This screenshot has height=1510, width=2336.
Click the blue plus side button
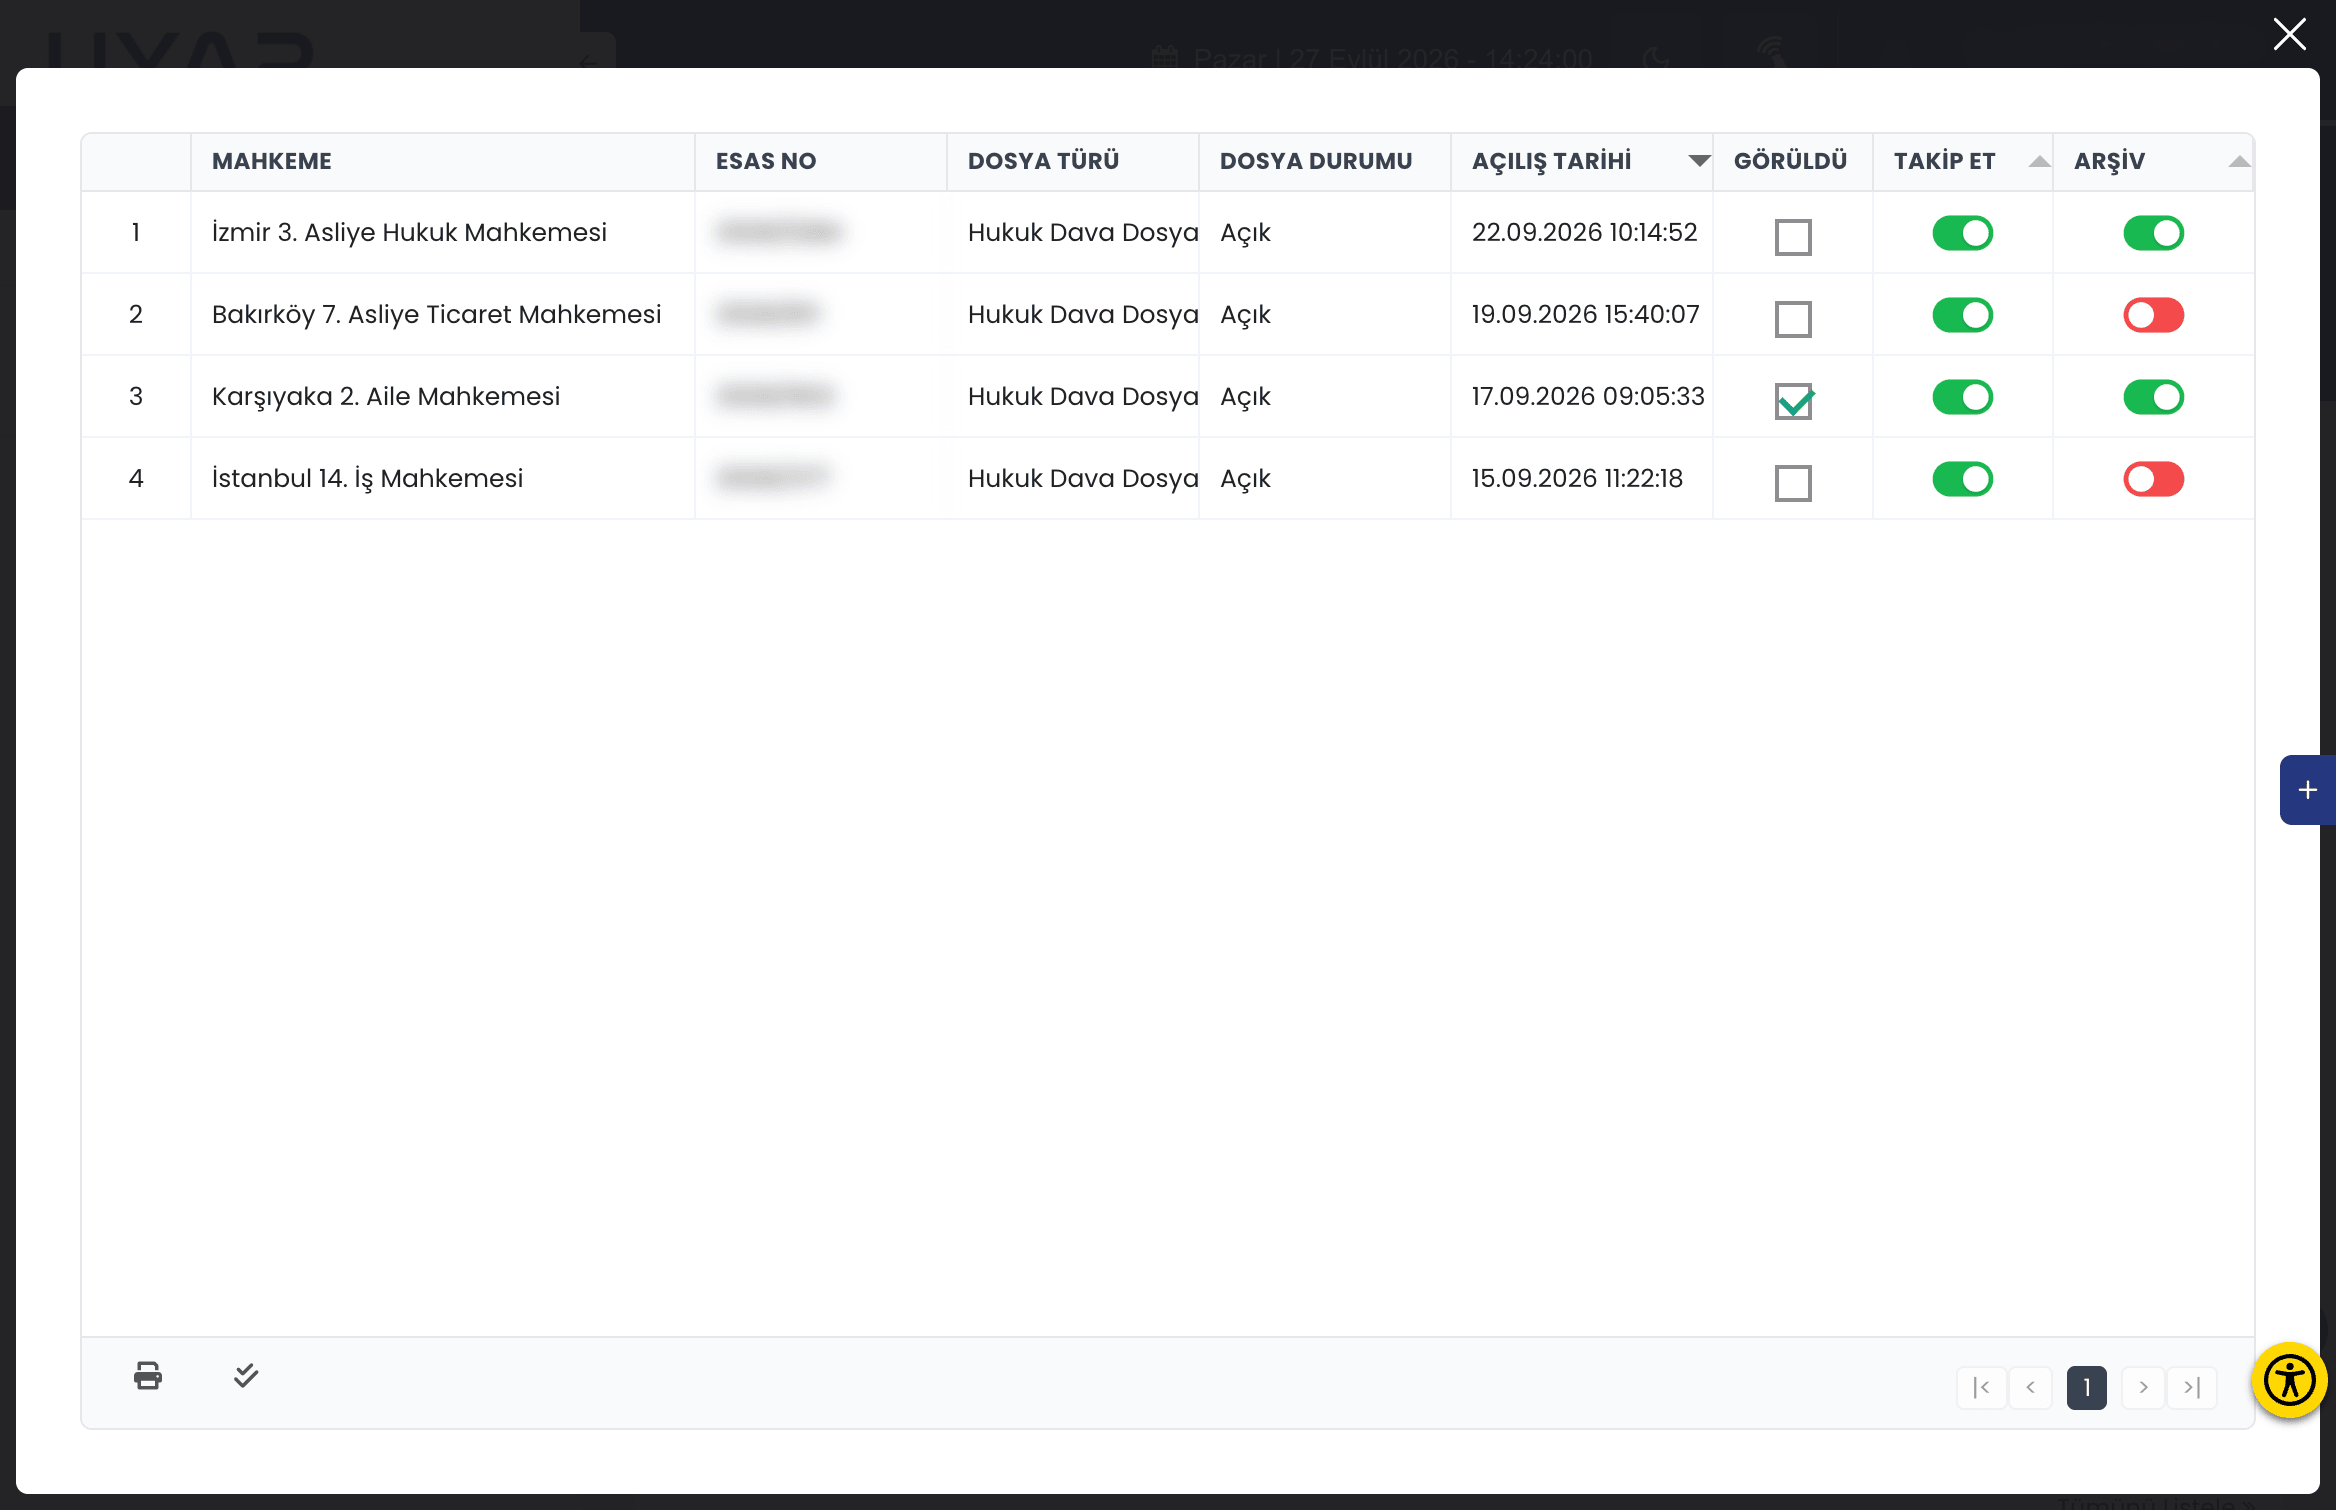2308,790
